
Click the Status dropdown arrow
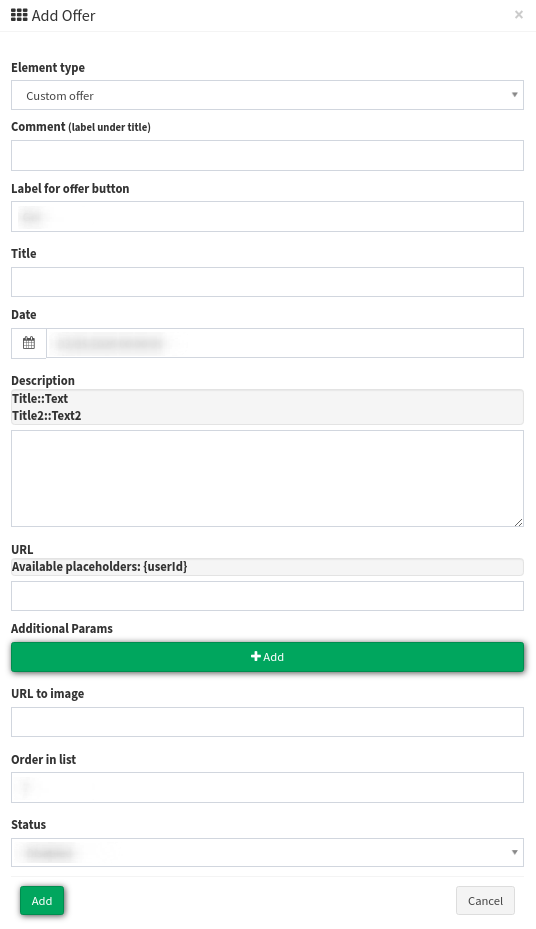pyautogui.click(x=514, y=853)
